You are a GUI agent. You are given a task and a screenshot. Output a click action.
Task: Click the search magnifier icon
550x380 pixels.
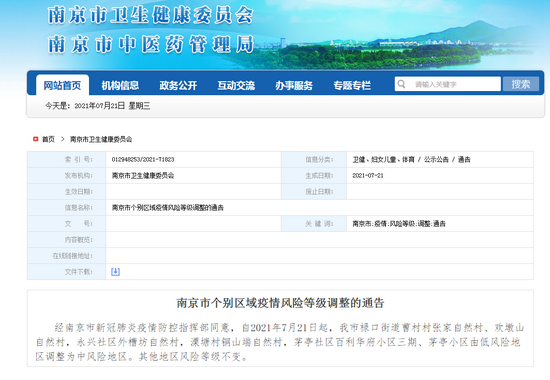click(x=401, y=84)
